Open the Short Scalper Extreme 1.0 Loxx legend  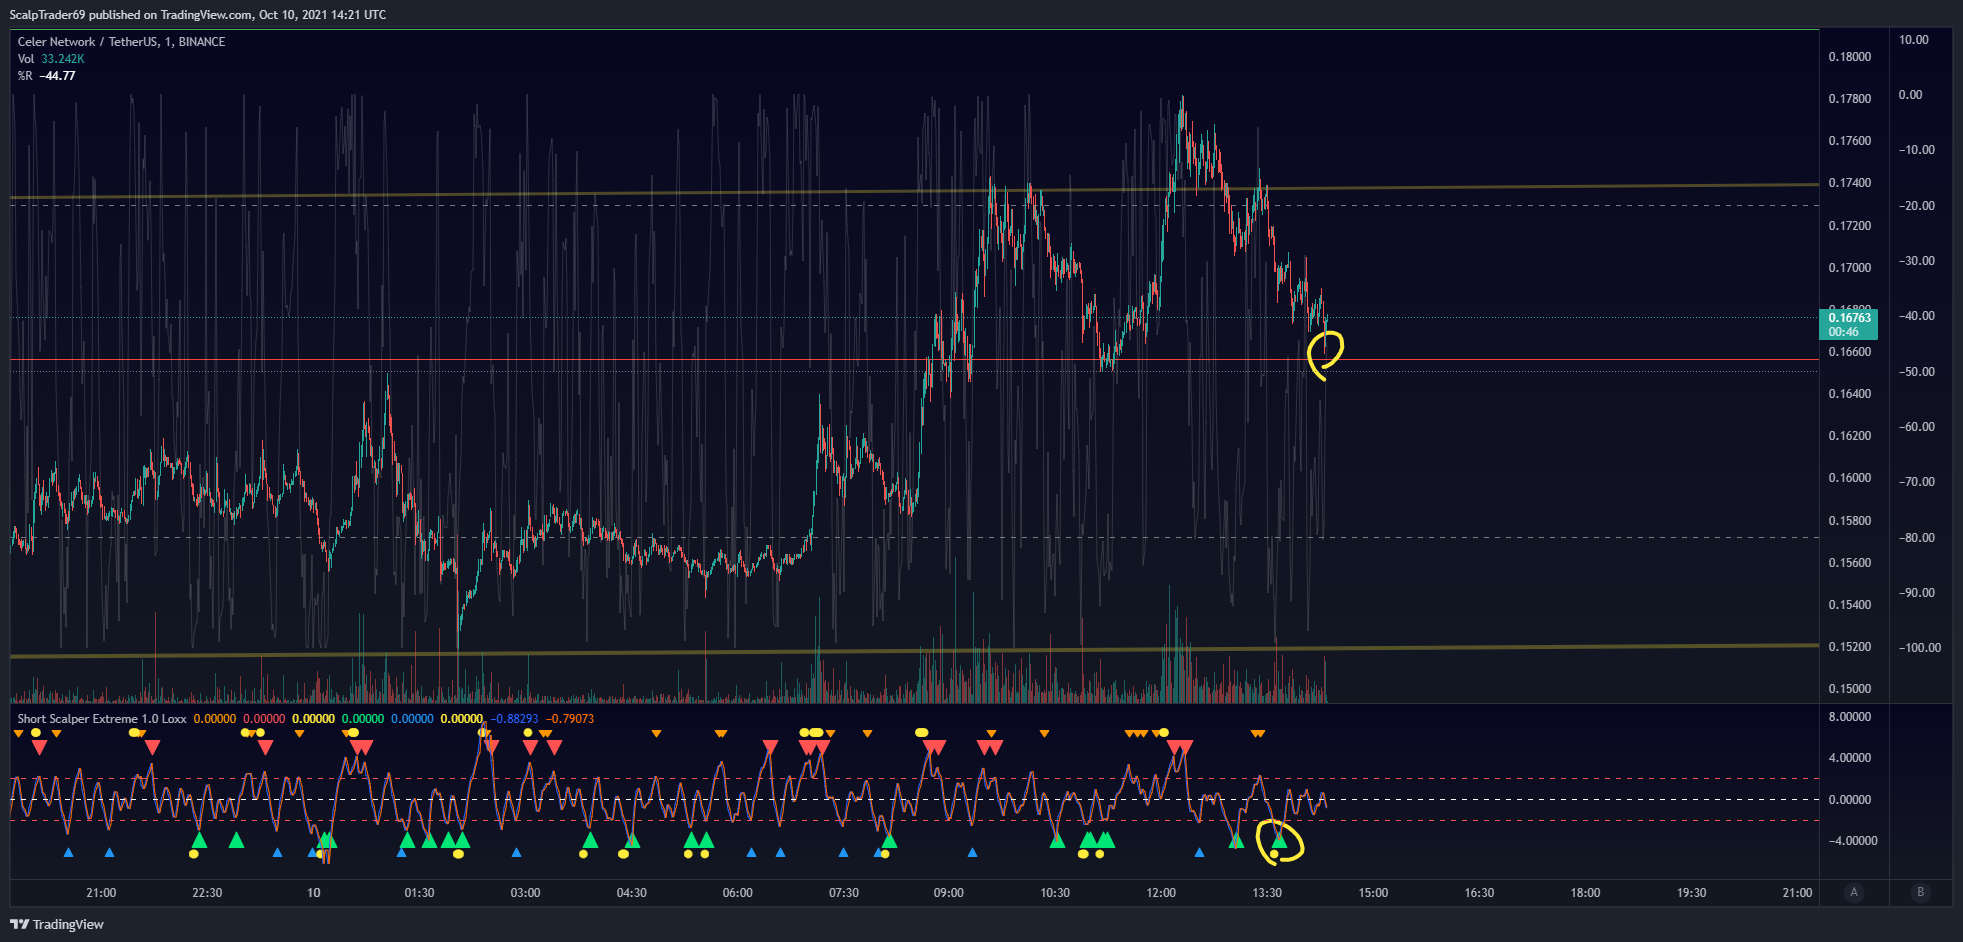(x=102, y=719)
